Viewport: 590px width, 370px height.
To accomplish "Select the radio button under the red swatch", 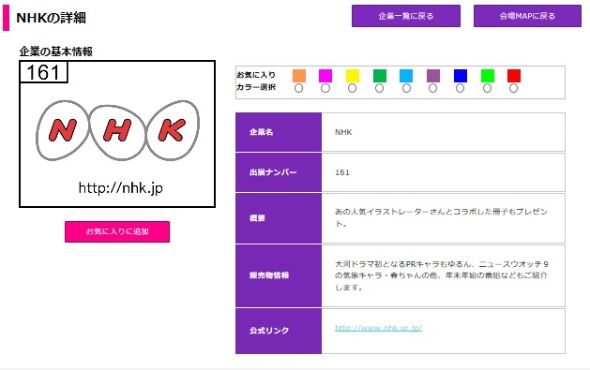I will [514, 88].
